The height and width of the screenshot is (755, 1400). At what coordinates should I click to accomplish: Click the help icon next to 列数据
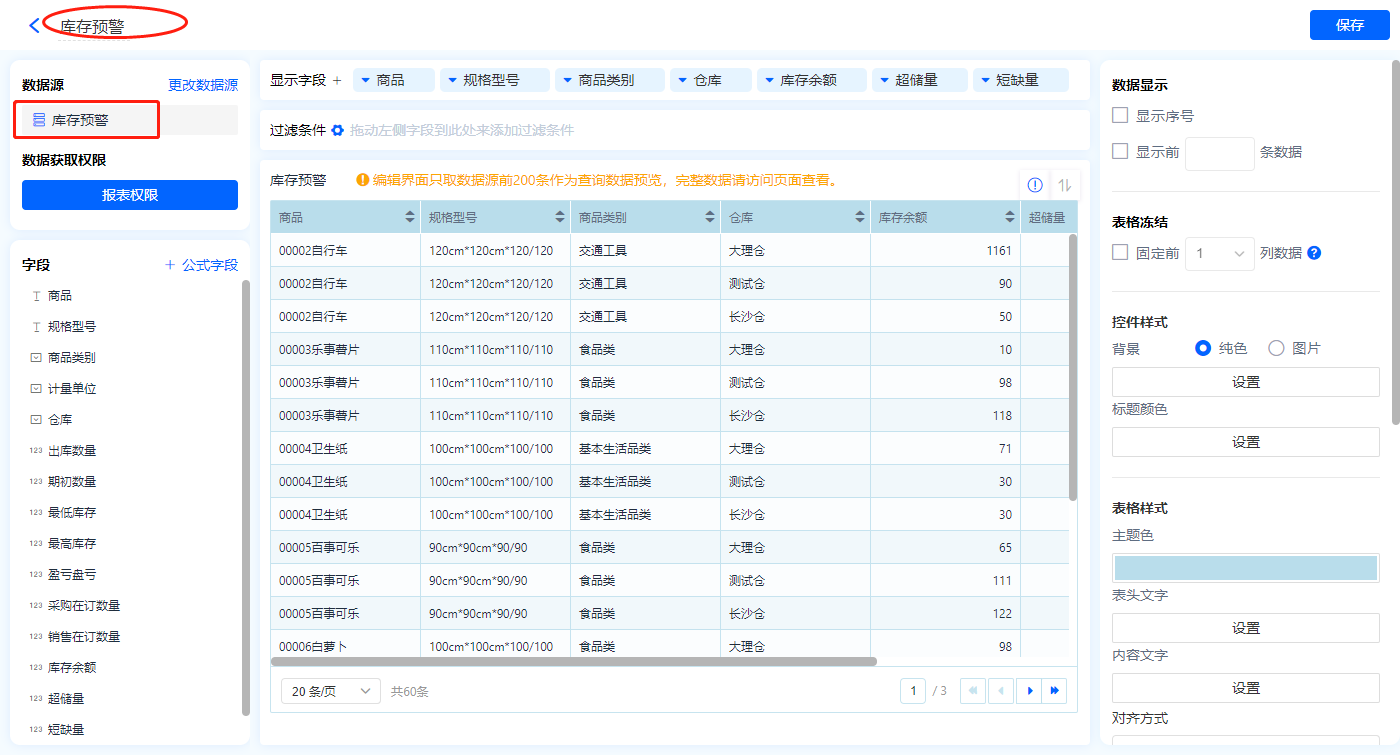(1314, 253)
